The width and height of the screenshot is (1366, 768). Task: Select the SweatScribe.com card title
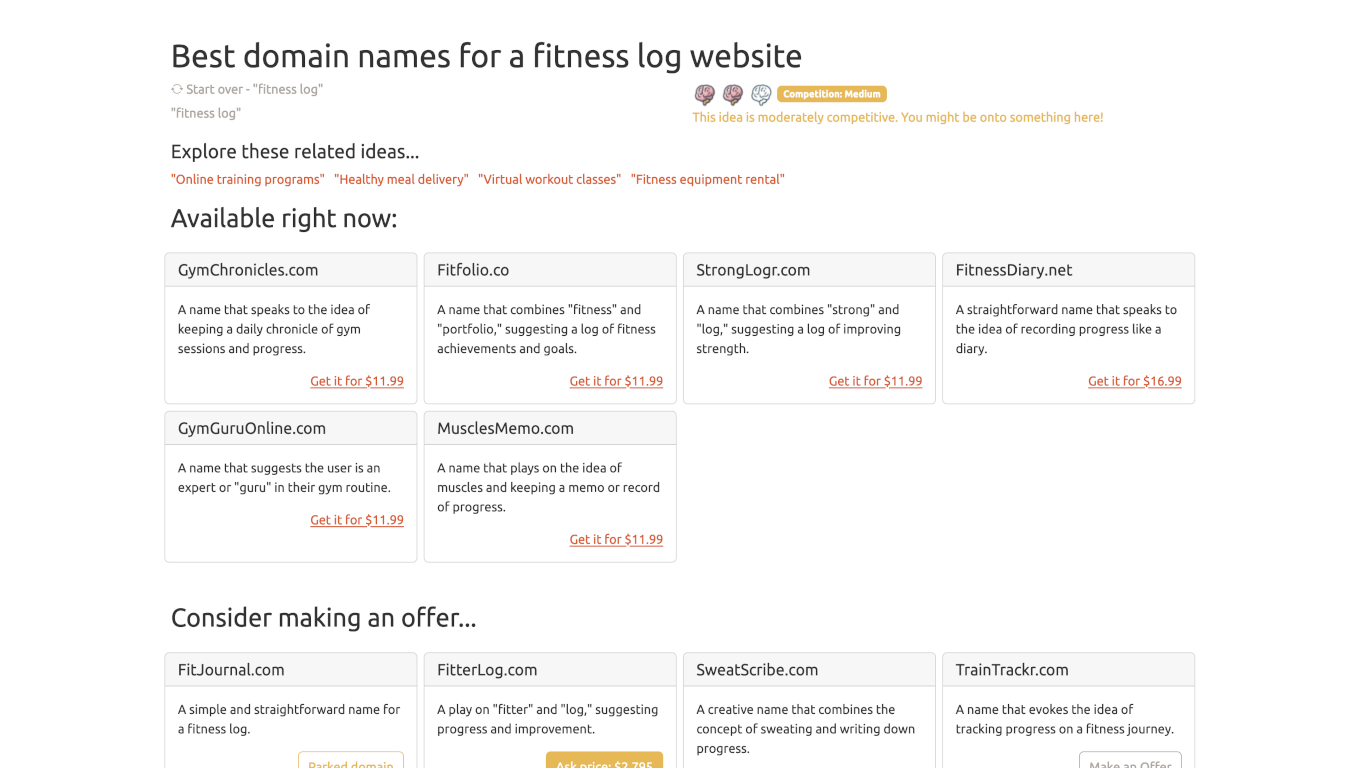click(x=757, y=670)
